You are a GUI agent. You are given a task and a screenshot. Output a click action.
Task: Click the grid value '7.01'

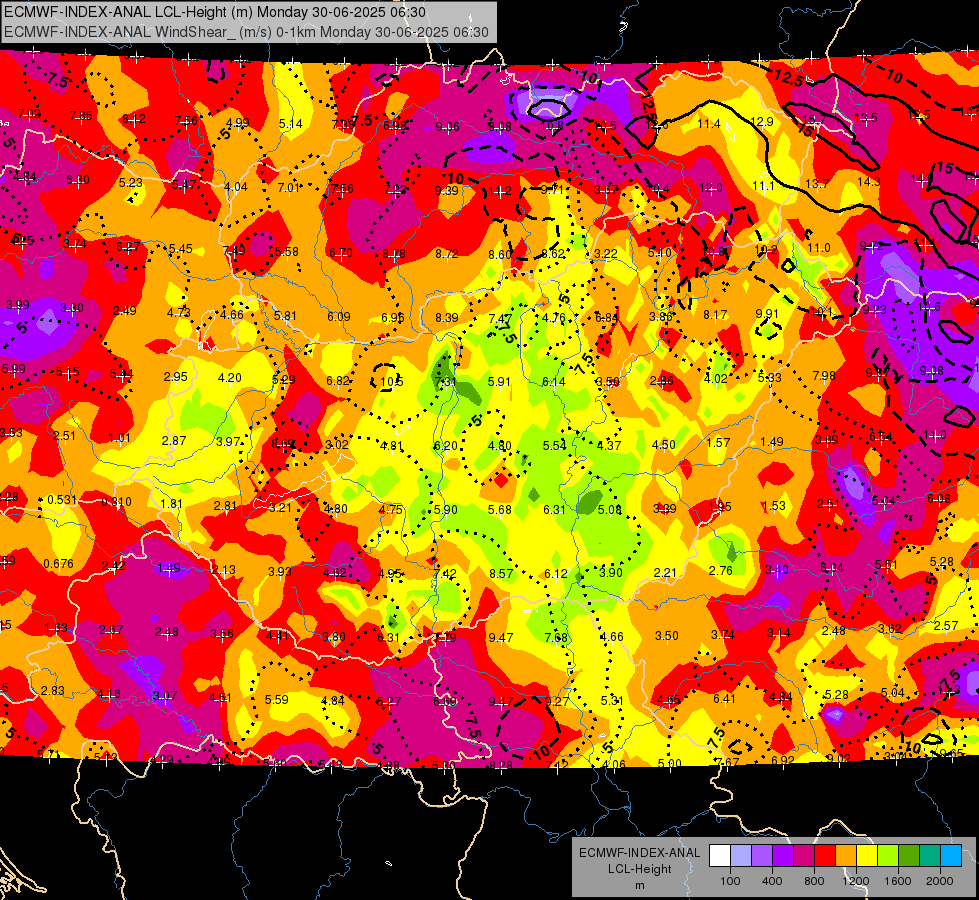(289, 187)
